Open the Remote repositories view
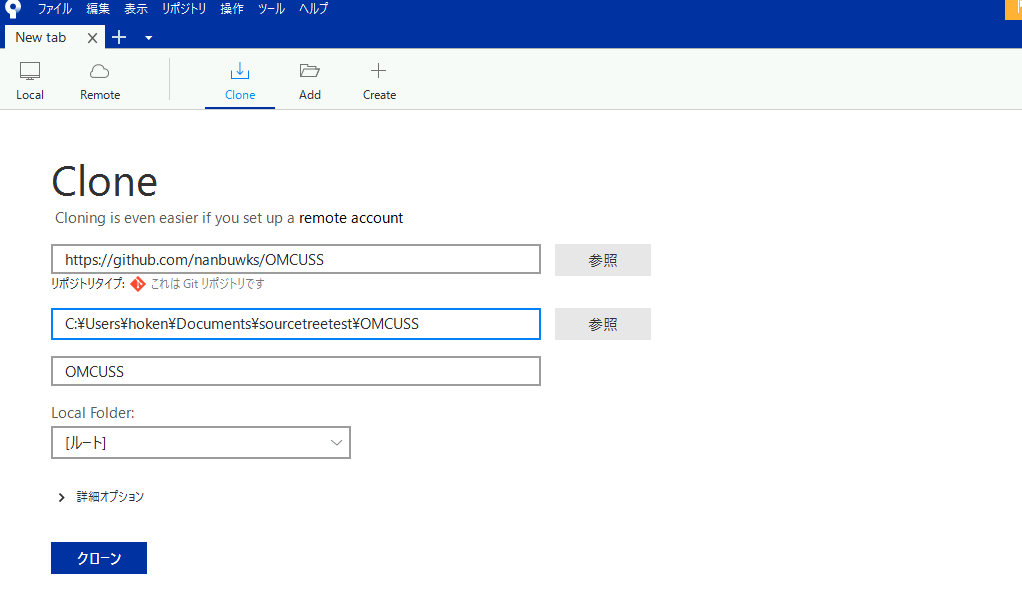This screenshot has width=1022, height=596. click(x=100, y=81)
